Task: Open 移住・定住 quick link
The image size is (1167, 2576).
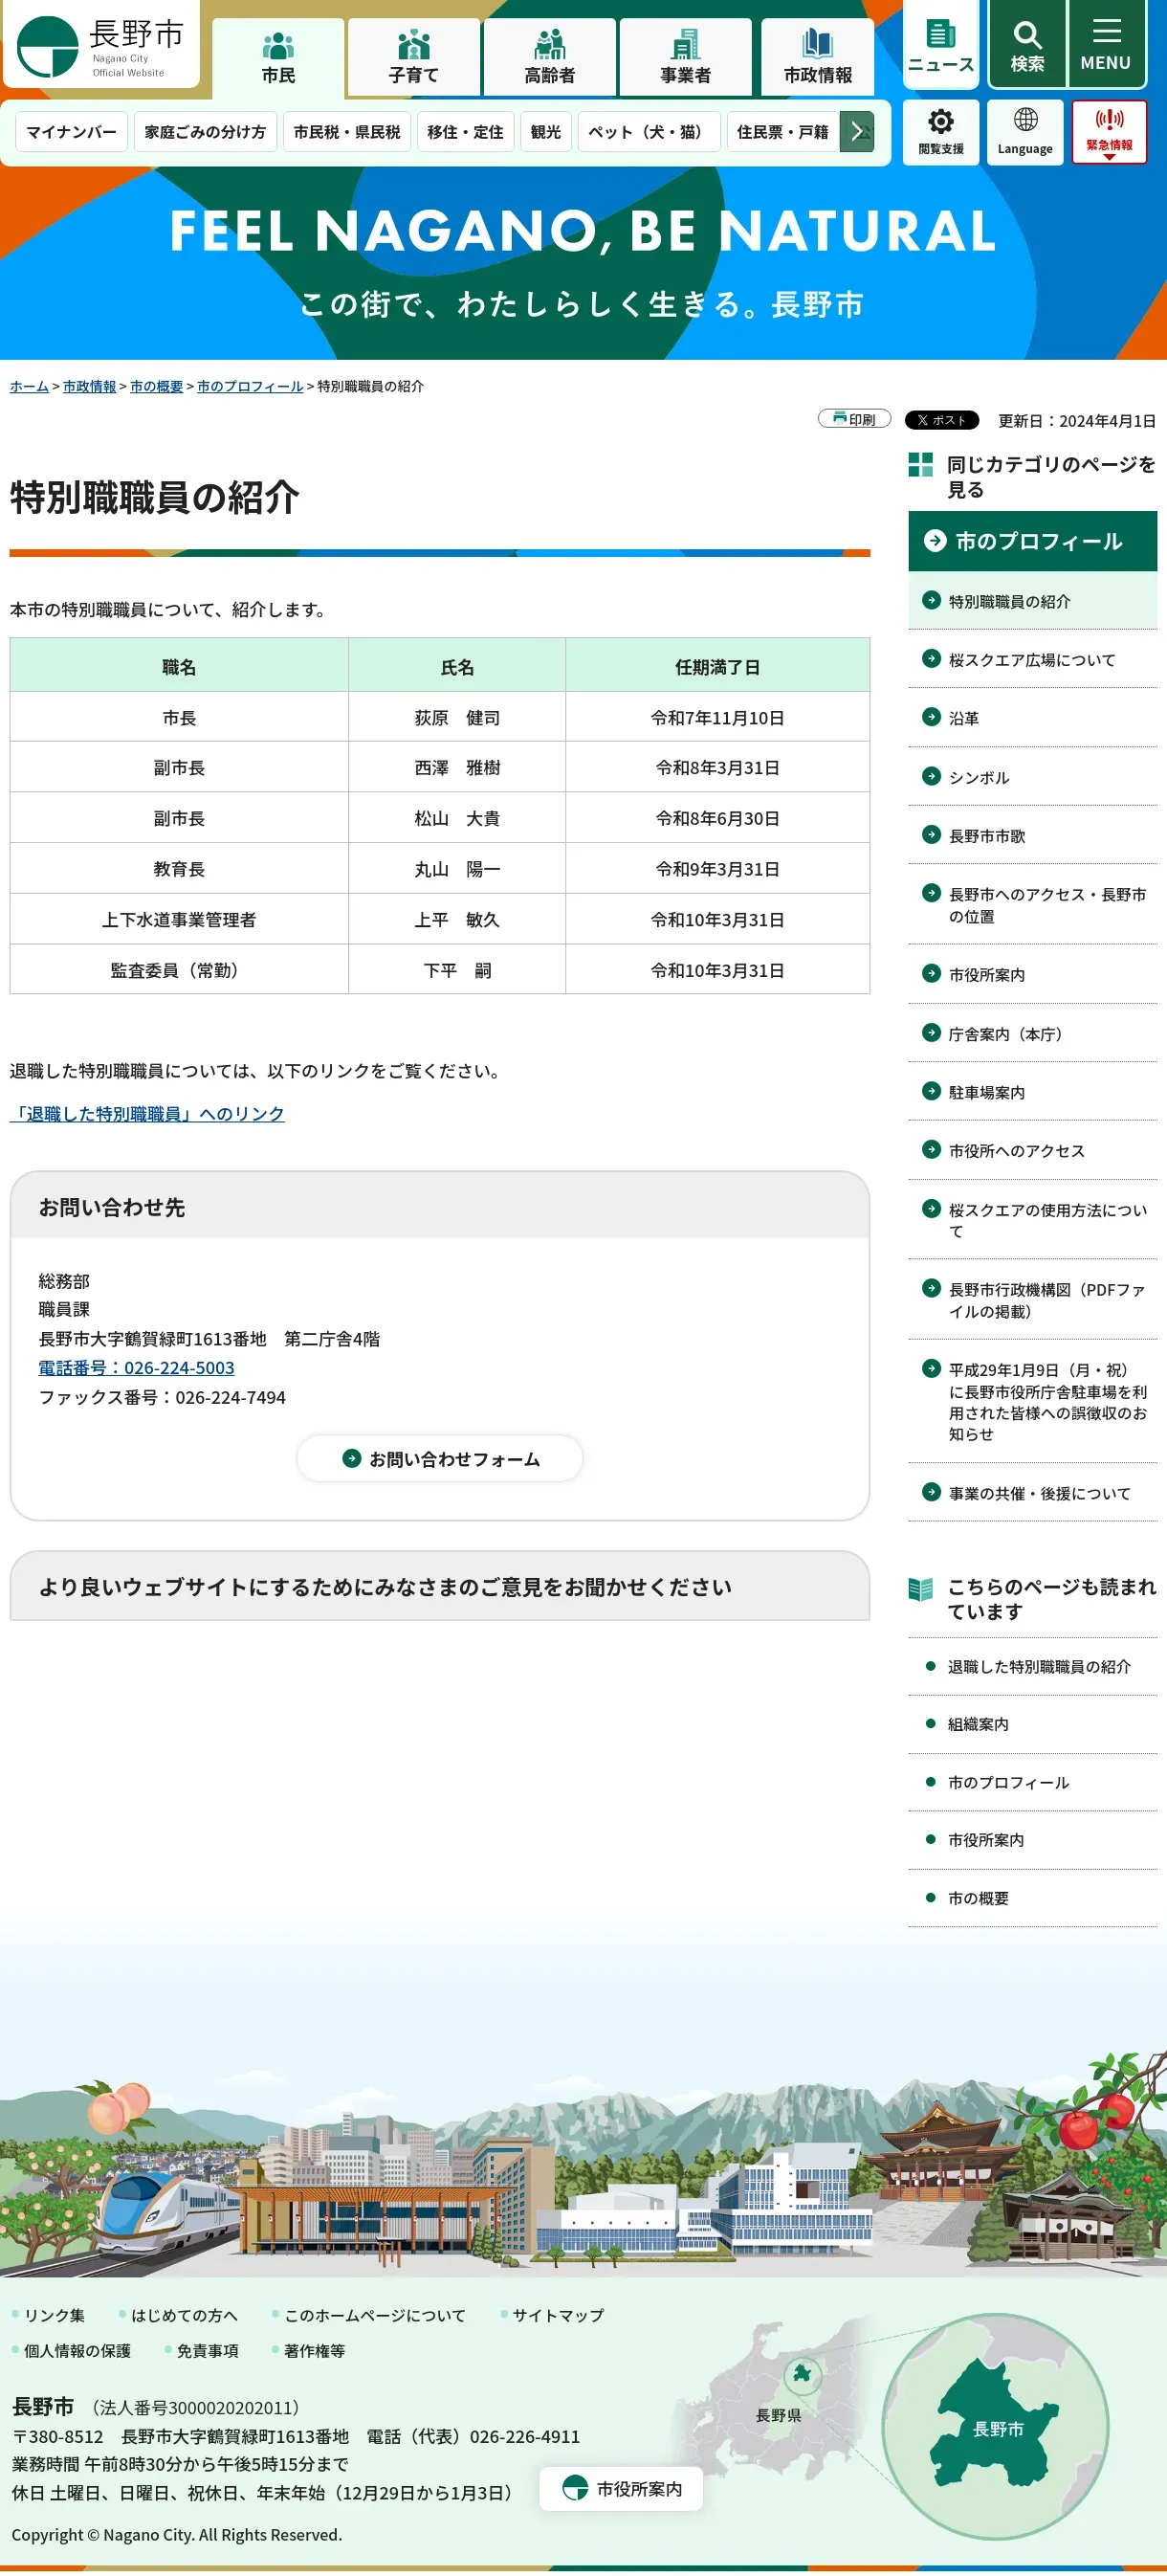Action: point(465,132)
